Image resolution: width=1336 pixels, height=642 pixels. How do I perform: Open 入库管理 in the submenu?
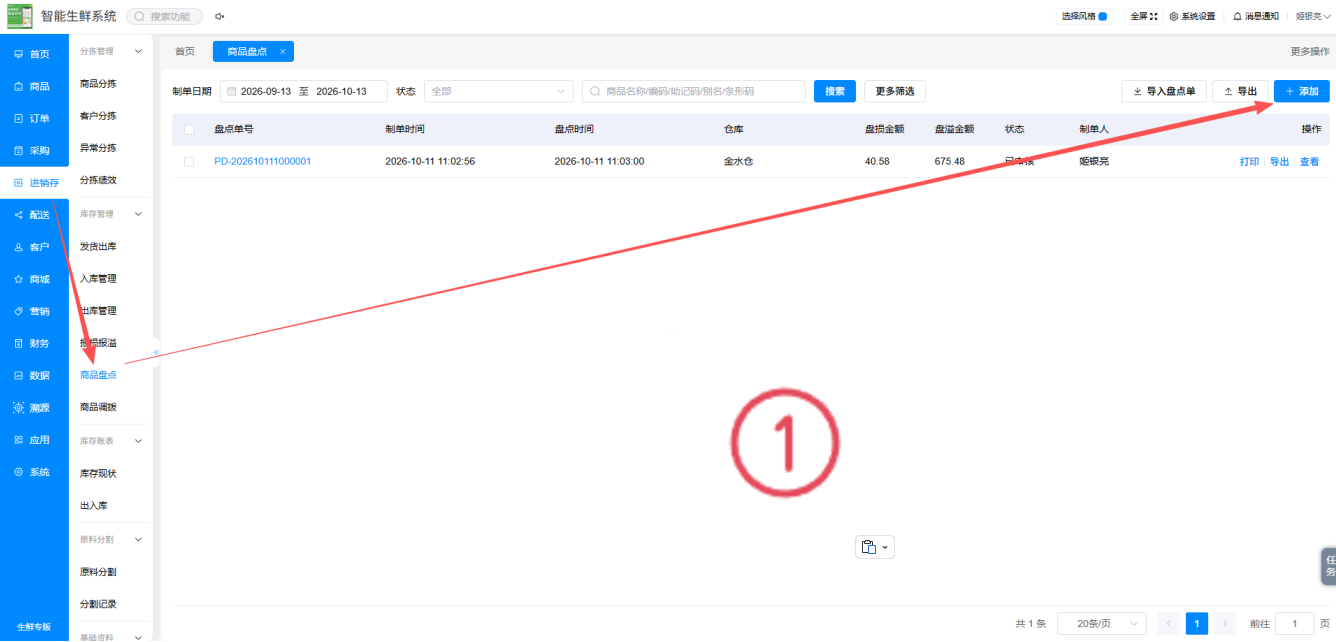[x=98, y=279]
